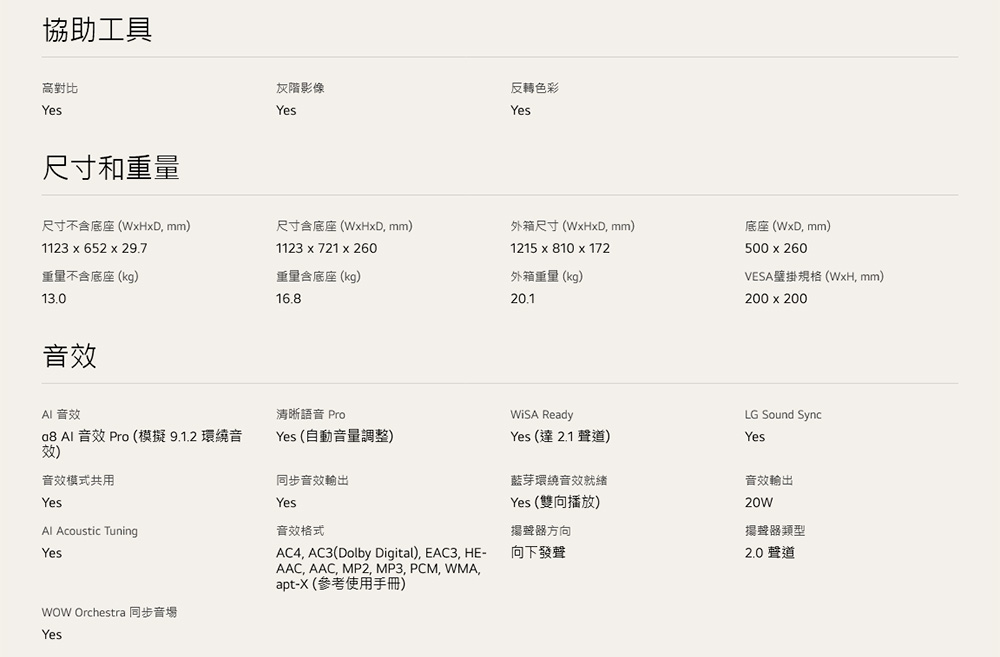Screen dimensions: 1000x657
Task: Click the 尺寸和重量 section heading
Action: 111,168
